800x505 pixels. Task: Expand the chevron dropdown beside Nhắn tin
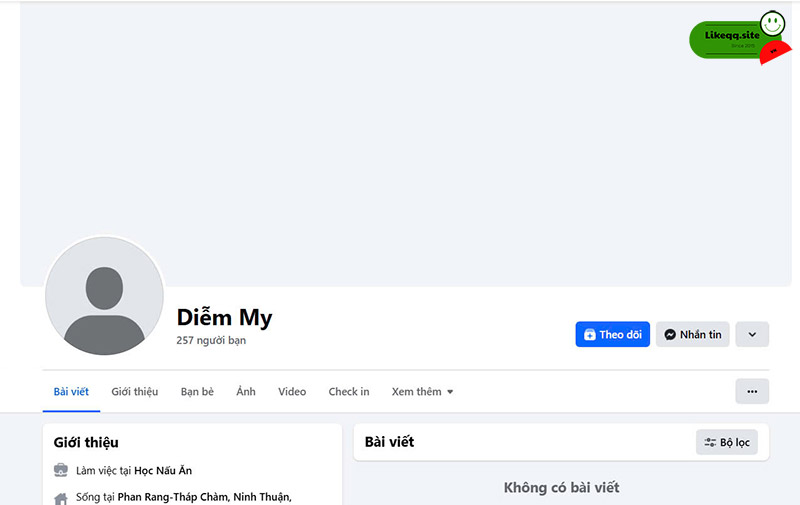pyautogui.click(x=752, y=334)
